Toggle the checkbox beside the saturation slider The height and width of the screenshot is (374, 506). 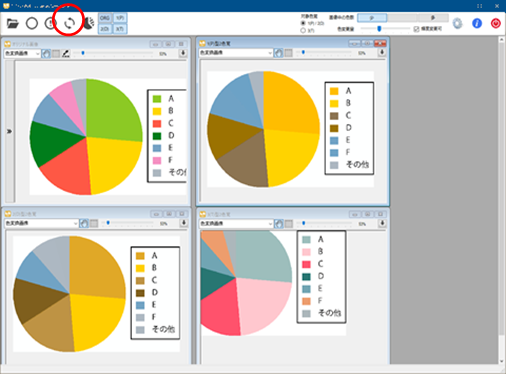[416, 29]
